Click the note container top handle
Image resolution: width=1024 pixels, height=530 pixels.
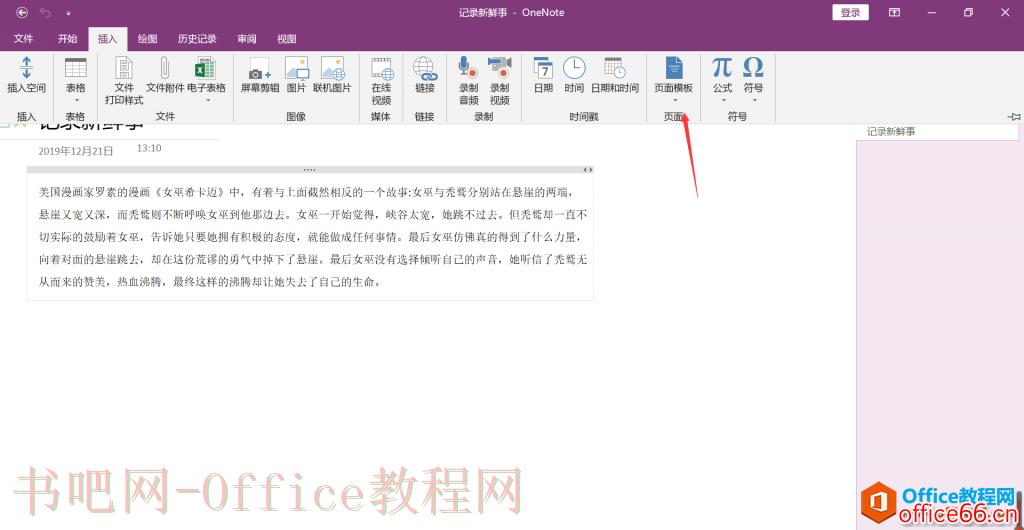310,170
